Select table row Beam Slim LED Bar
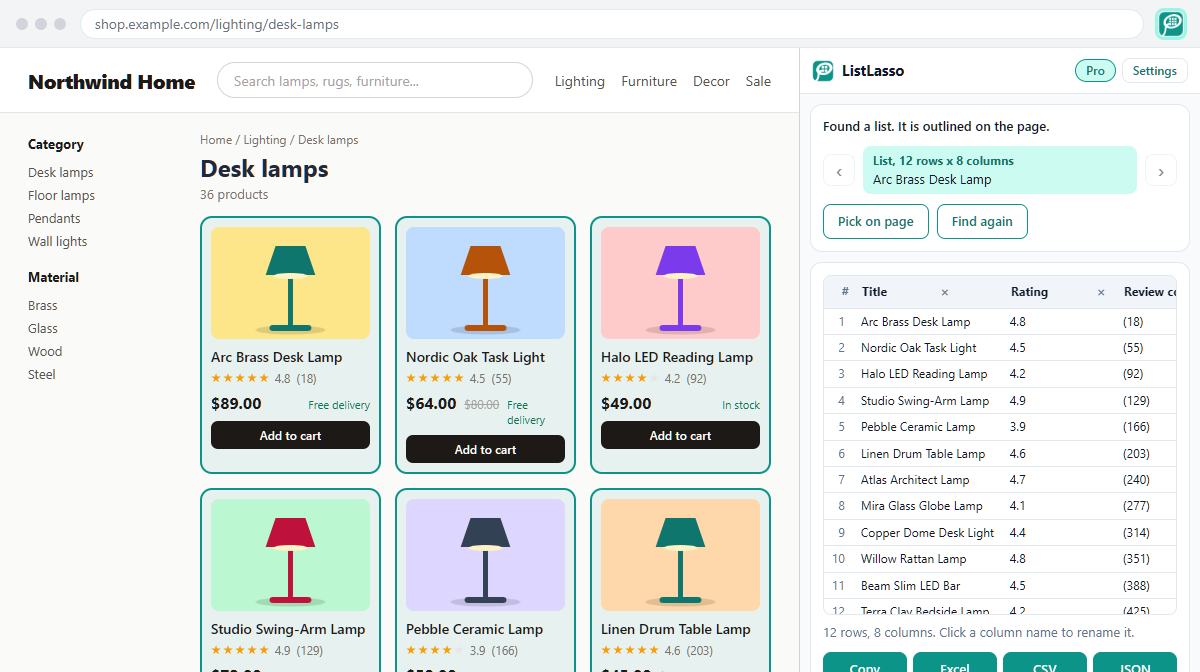 pyautogui.click(x=1000, y=586)
